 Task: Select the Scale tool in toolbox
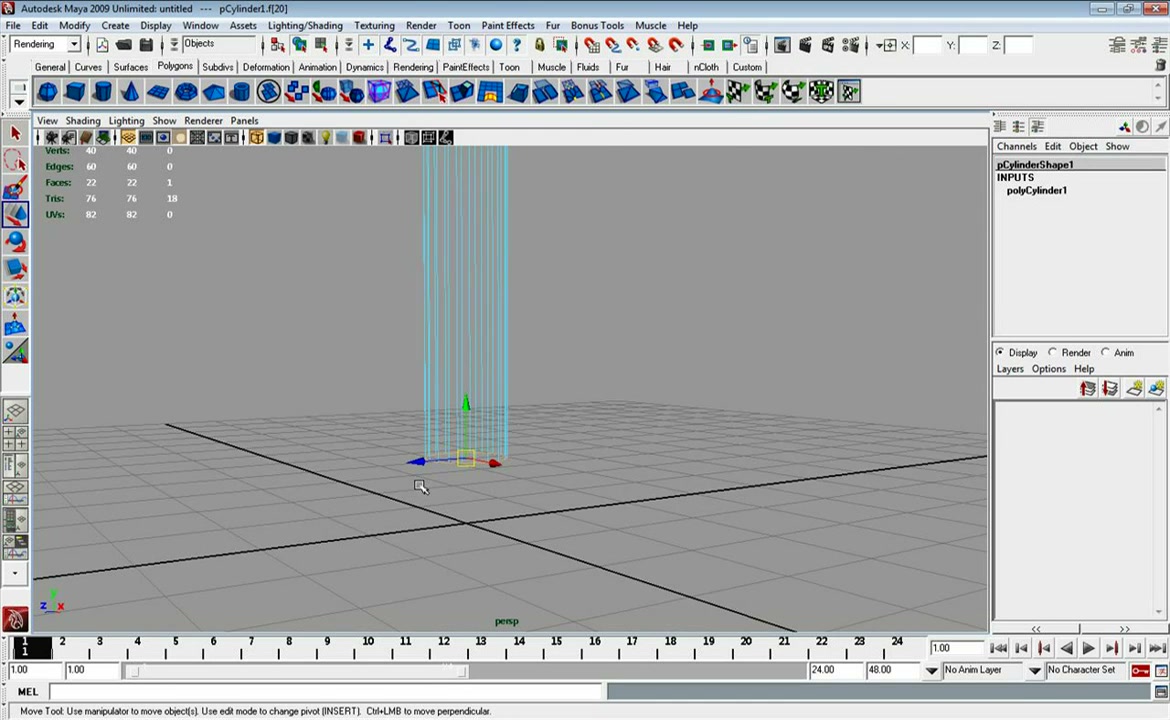pyautogui.click(x=16, y=269)
